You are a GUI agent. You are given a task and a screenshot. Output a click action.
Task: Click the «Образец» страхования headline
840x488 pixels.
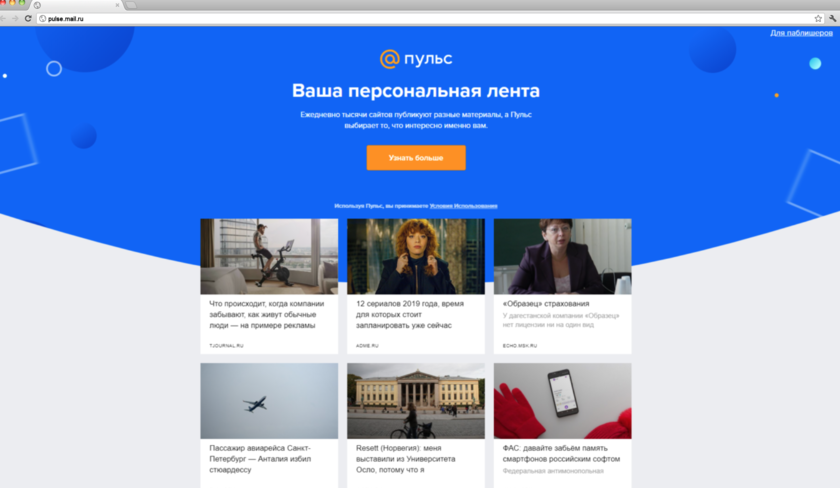tap(546, 303)
